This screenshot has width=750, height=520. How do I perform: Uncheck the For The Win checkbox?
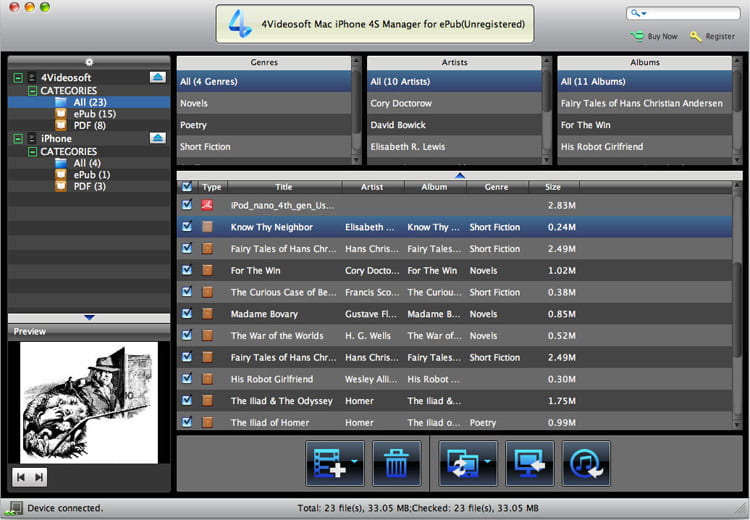187,270
